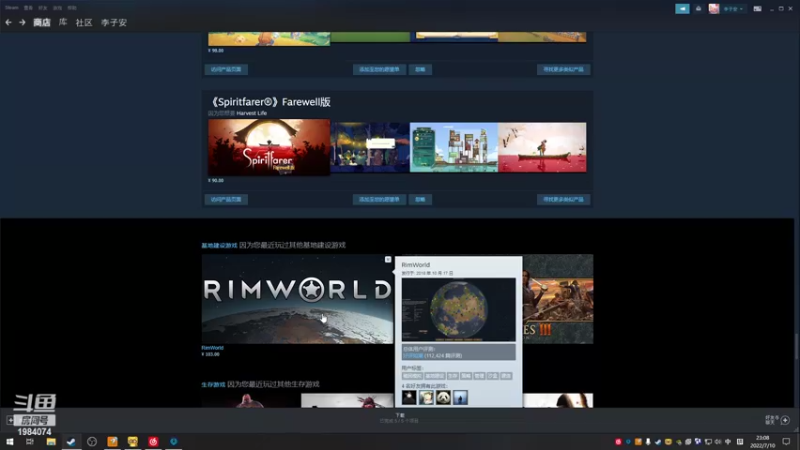Click the blue announcements megaphone button
This screenshot has height=450, width=800.
point(682,9)
